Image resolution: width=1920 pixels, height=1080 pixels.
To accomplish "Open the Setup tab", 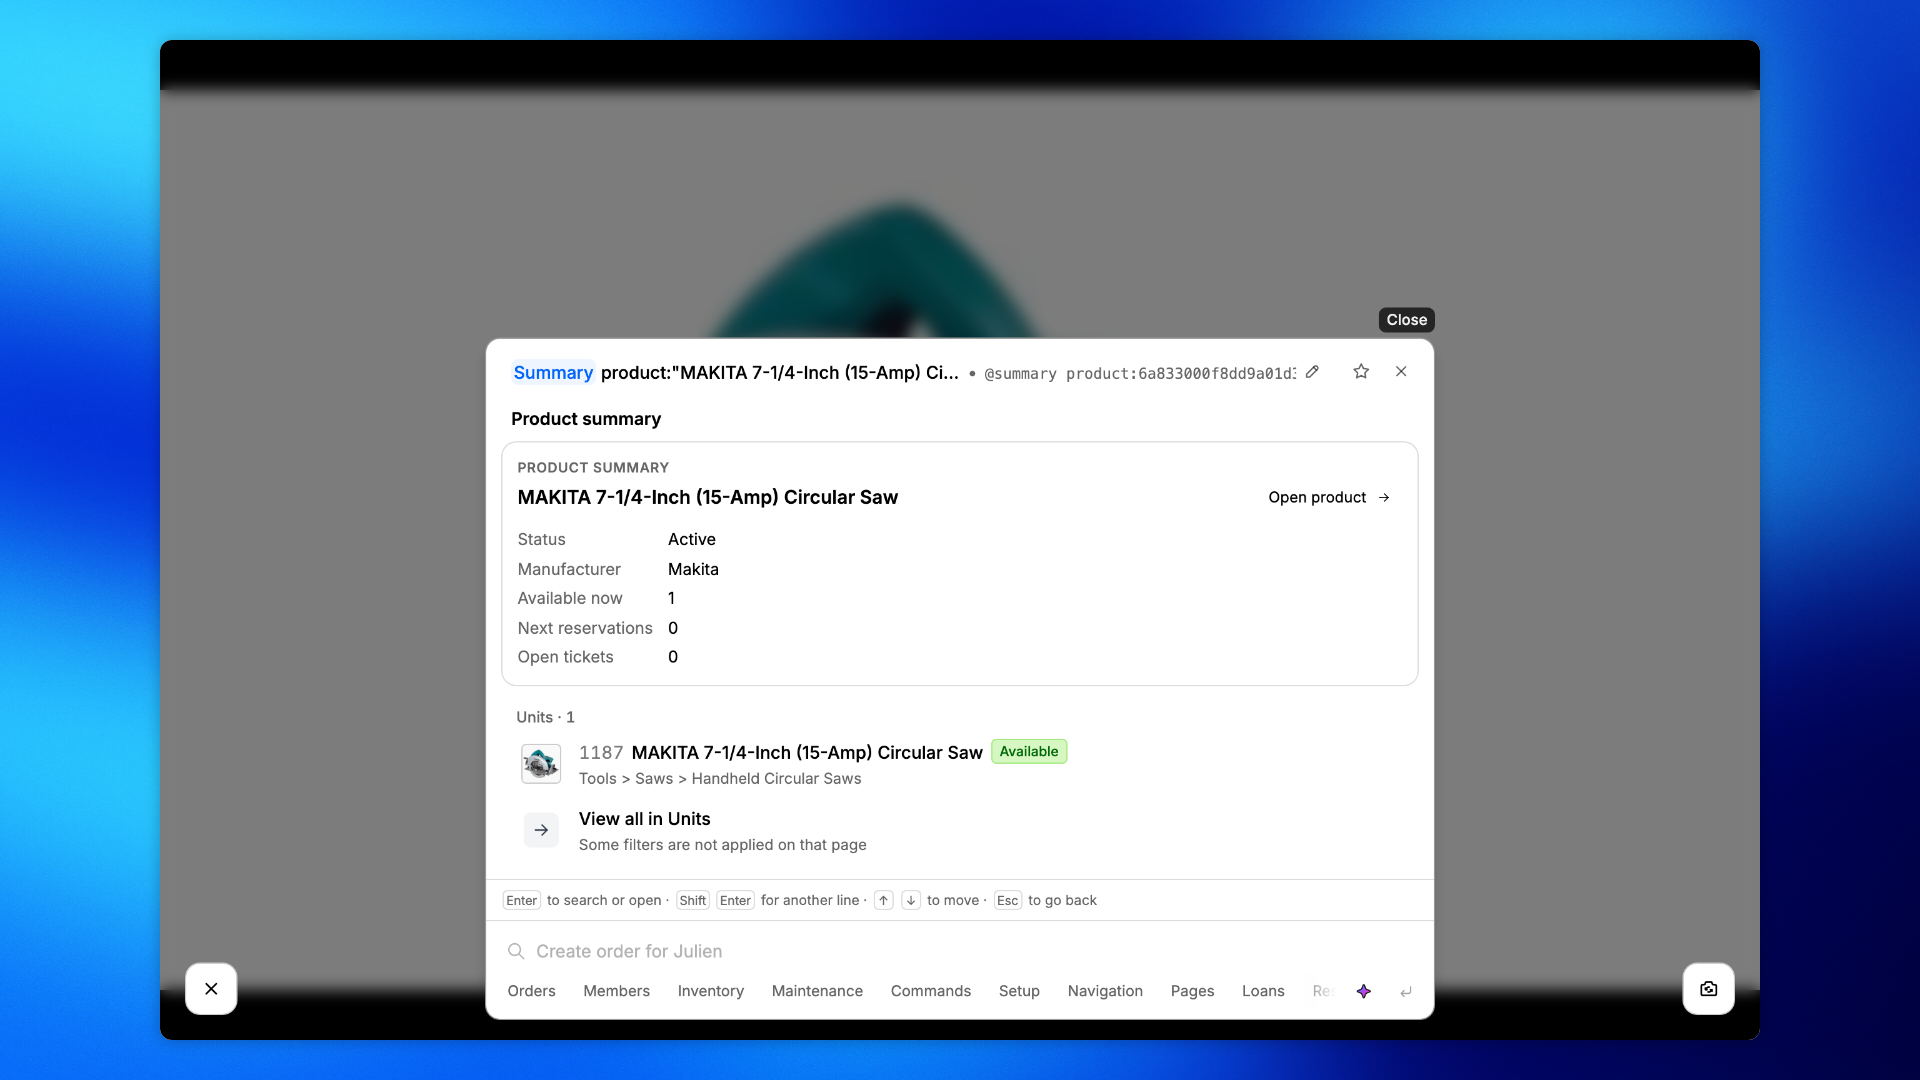I will (x=1019, y=991).
